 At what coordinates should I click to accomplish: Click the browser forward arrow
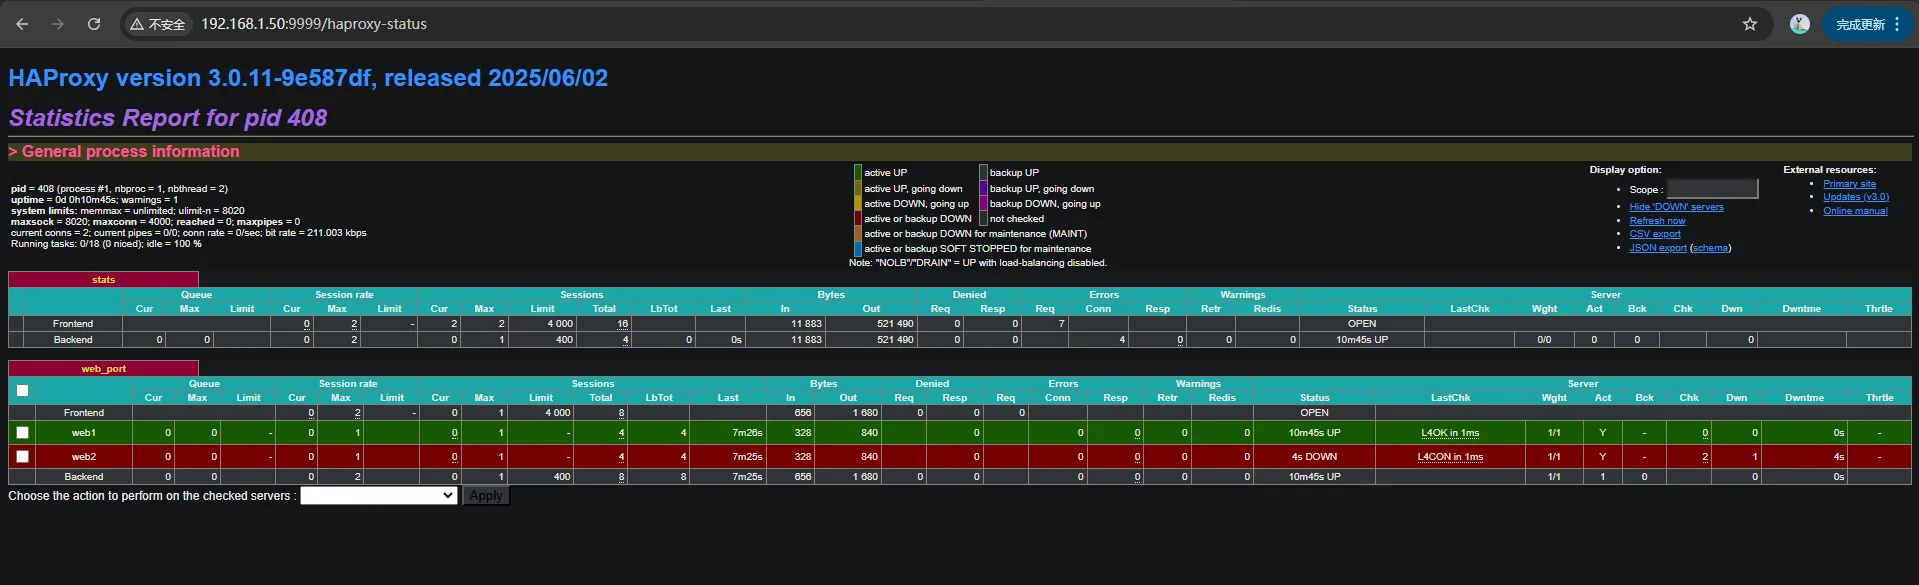click(x=58, y=24)
